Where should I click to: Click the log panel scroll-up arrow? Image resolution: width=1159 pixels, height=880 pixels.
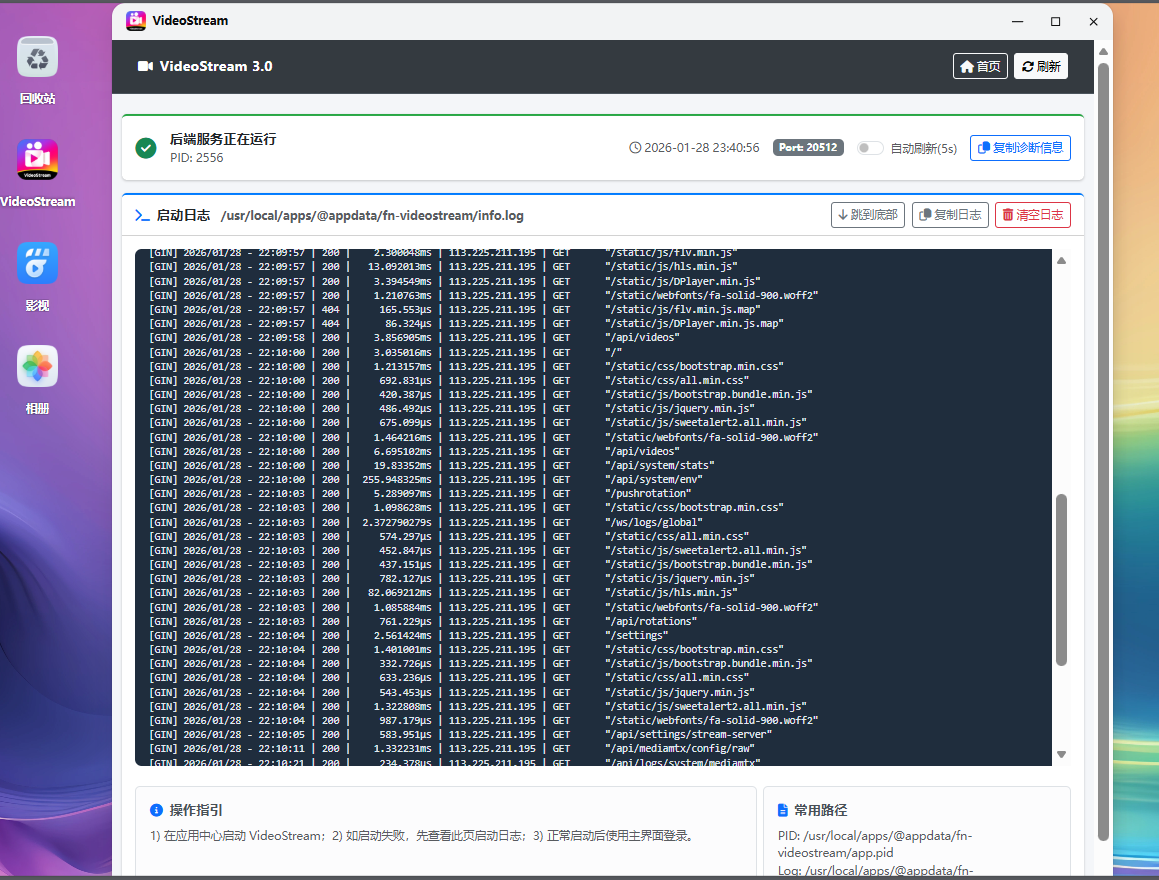click(x=1062, y=260)
